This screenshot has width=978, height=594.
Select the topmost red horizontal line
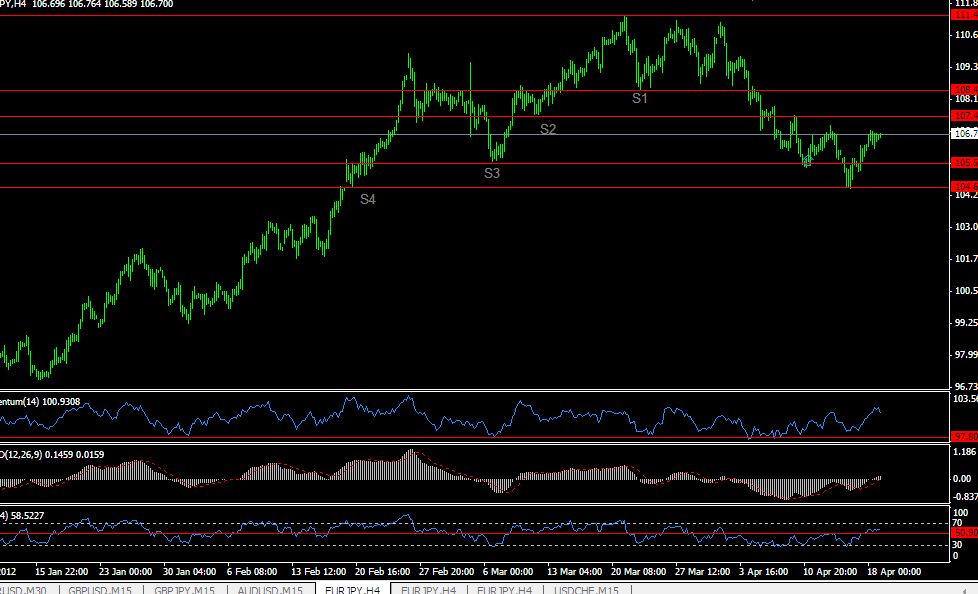click(474, 16)
